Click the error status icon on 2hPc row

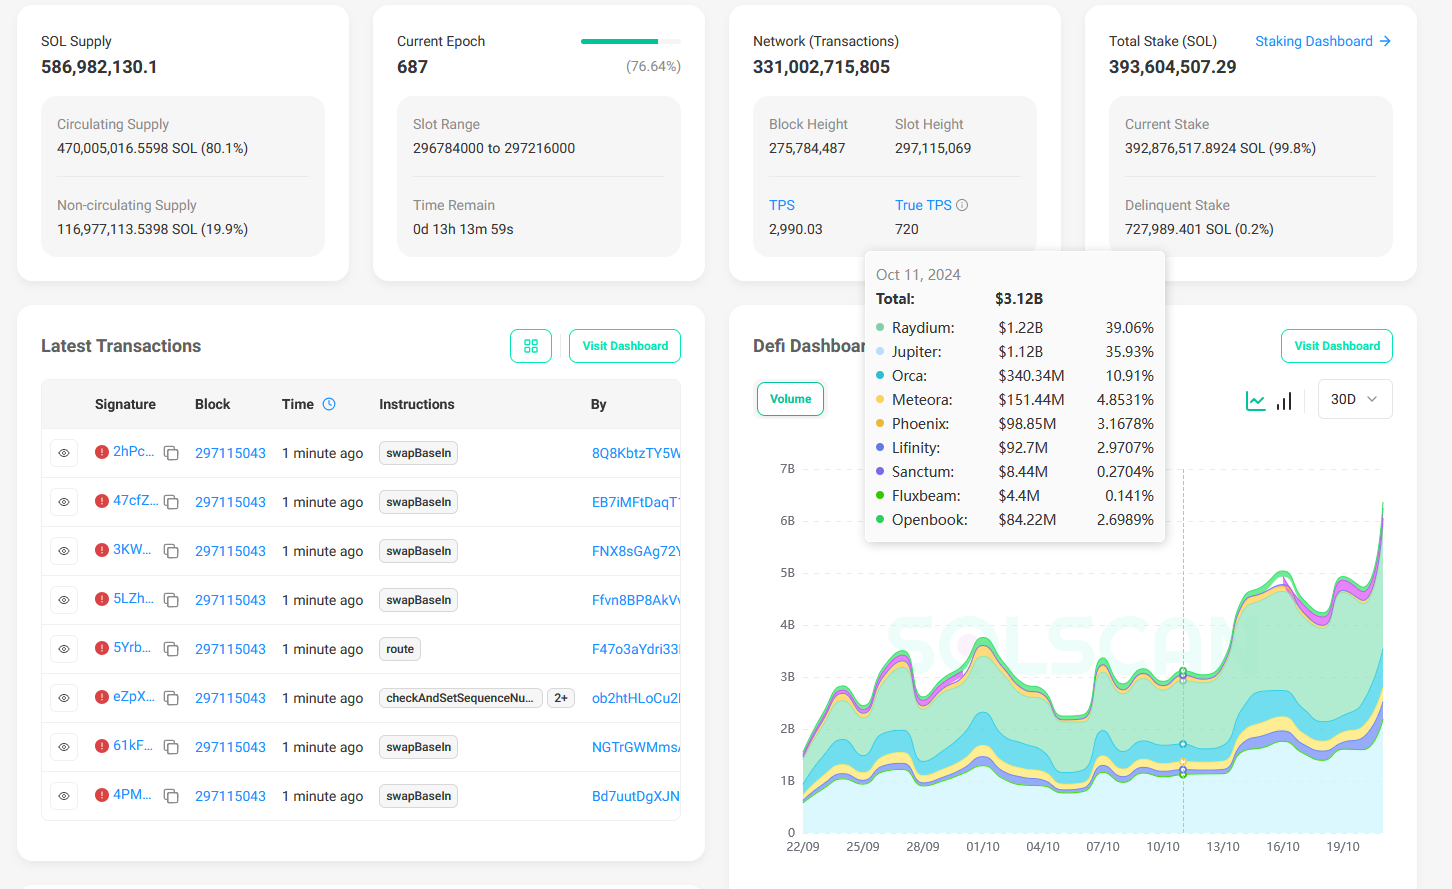(x=102, y=452)
